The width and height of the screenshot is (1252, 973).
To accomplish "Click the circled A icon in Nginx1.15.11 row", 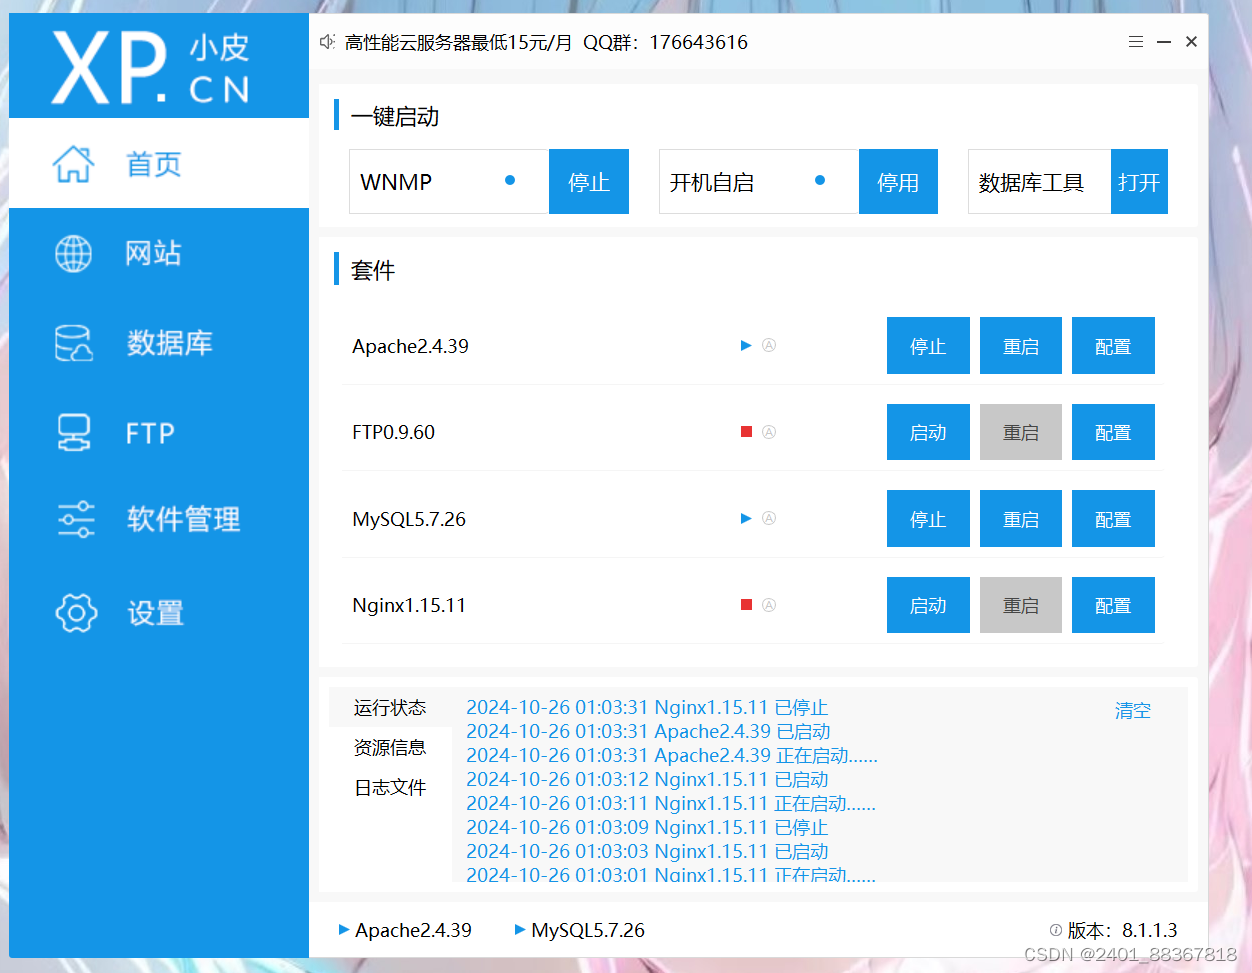I will click(x=769, y=605).
